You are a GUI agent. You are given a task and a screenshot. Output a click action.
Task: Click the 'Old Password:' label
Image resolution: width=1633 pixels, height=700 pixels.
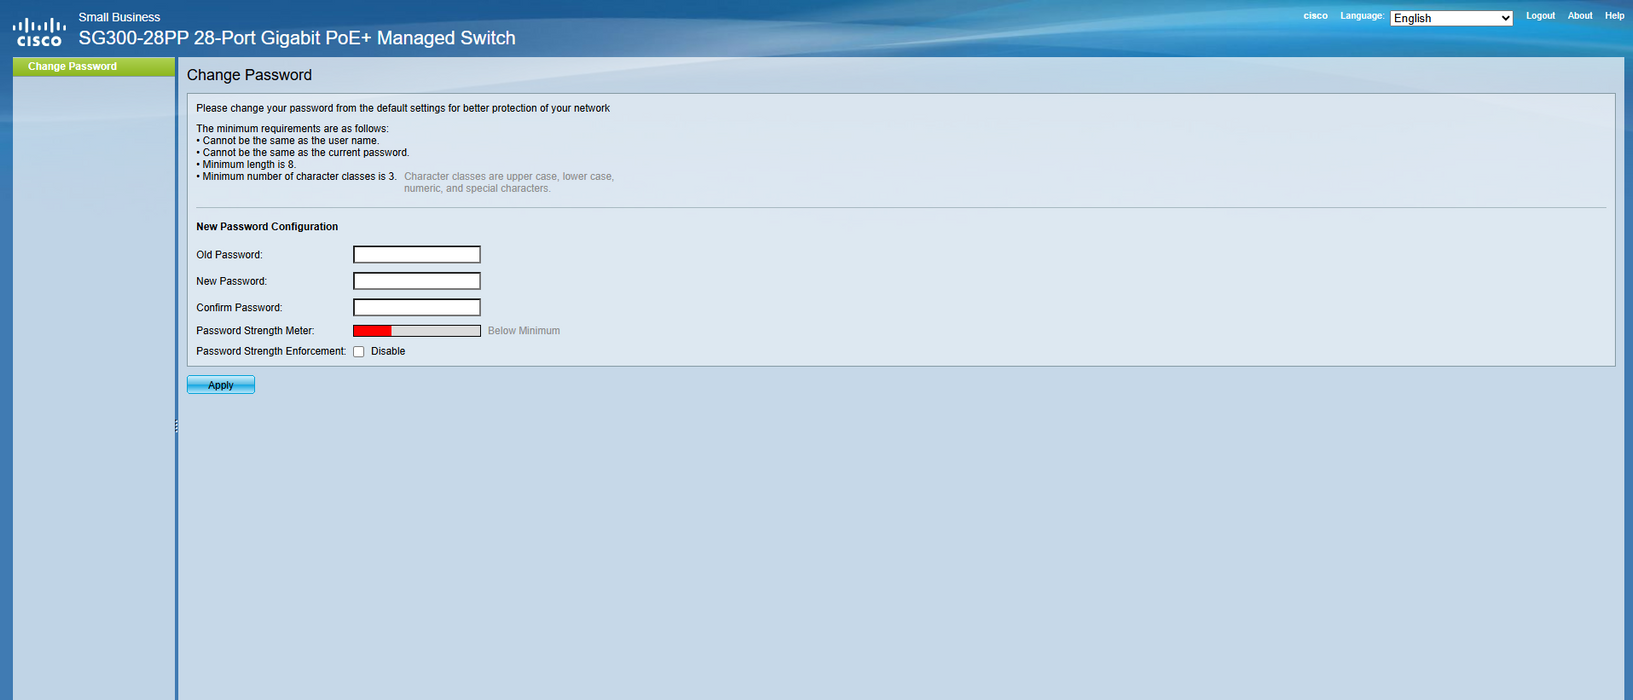tap(229, 255)
